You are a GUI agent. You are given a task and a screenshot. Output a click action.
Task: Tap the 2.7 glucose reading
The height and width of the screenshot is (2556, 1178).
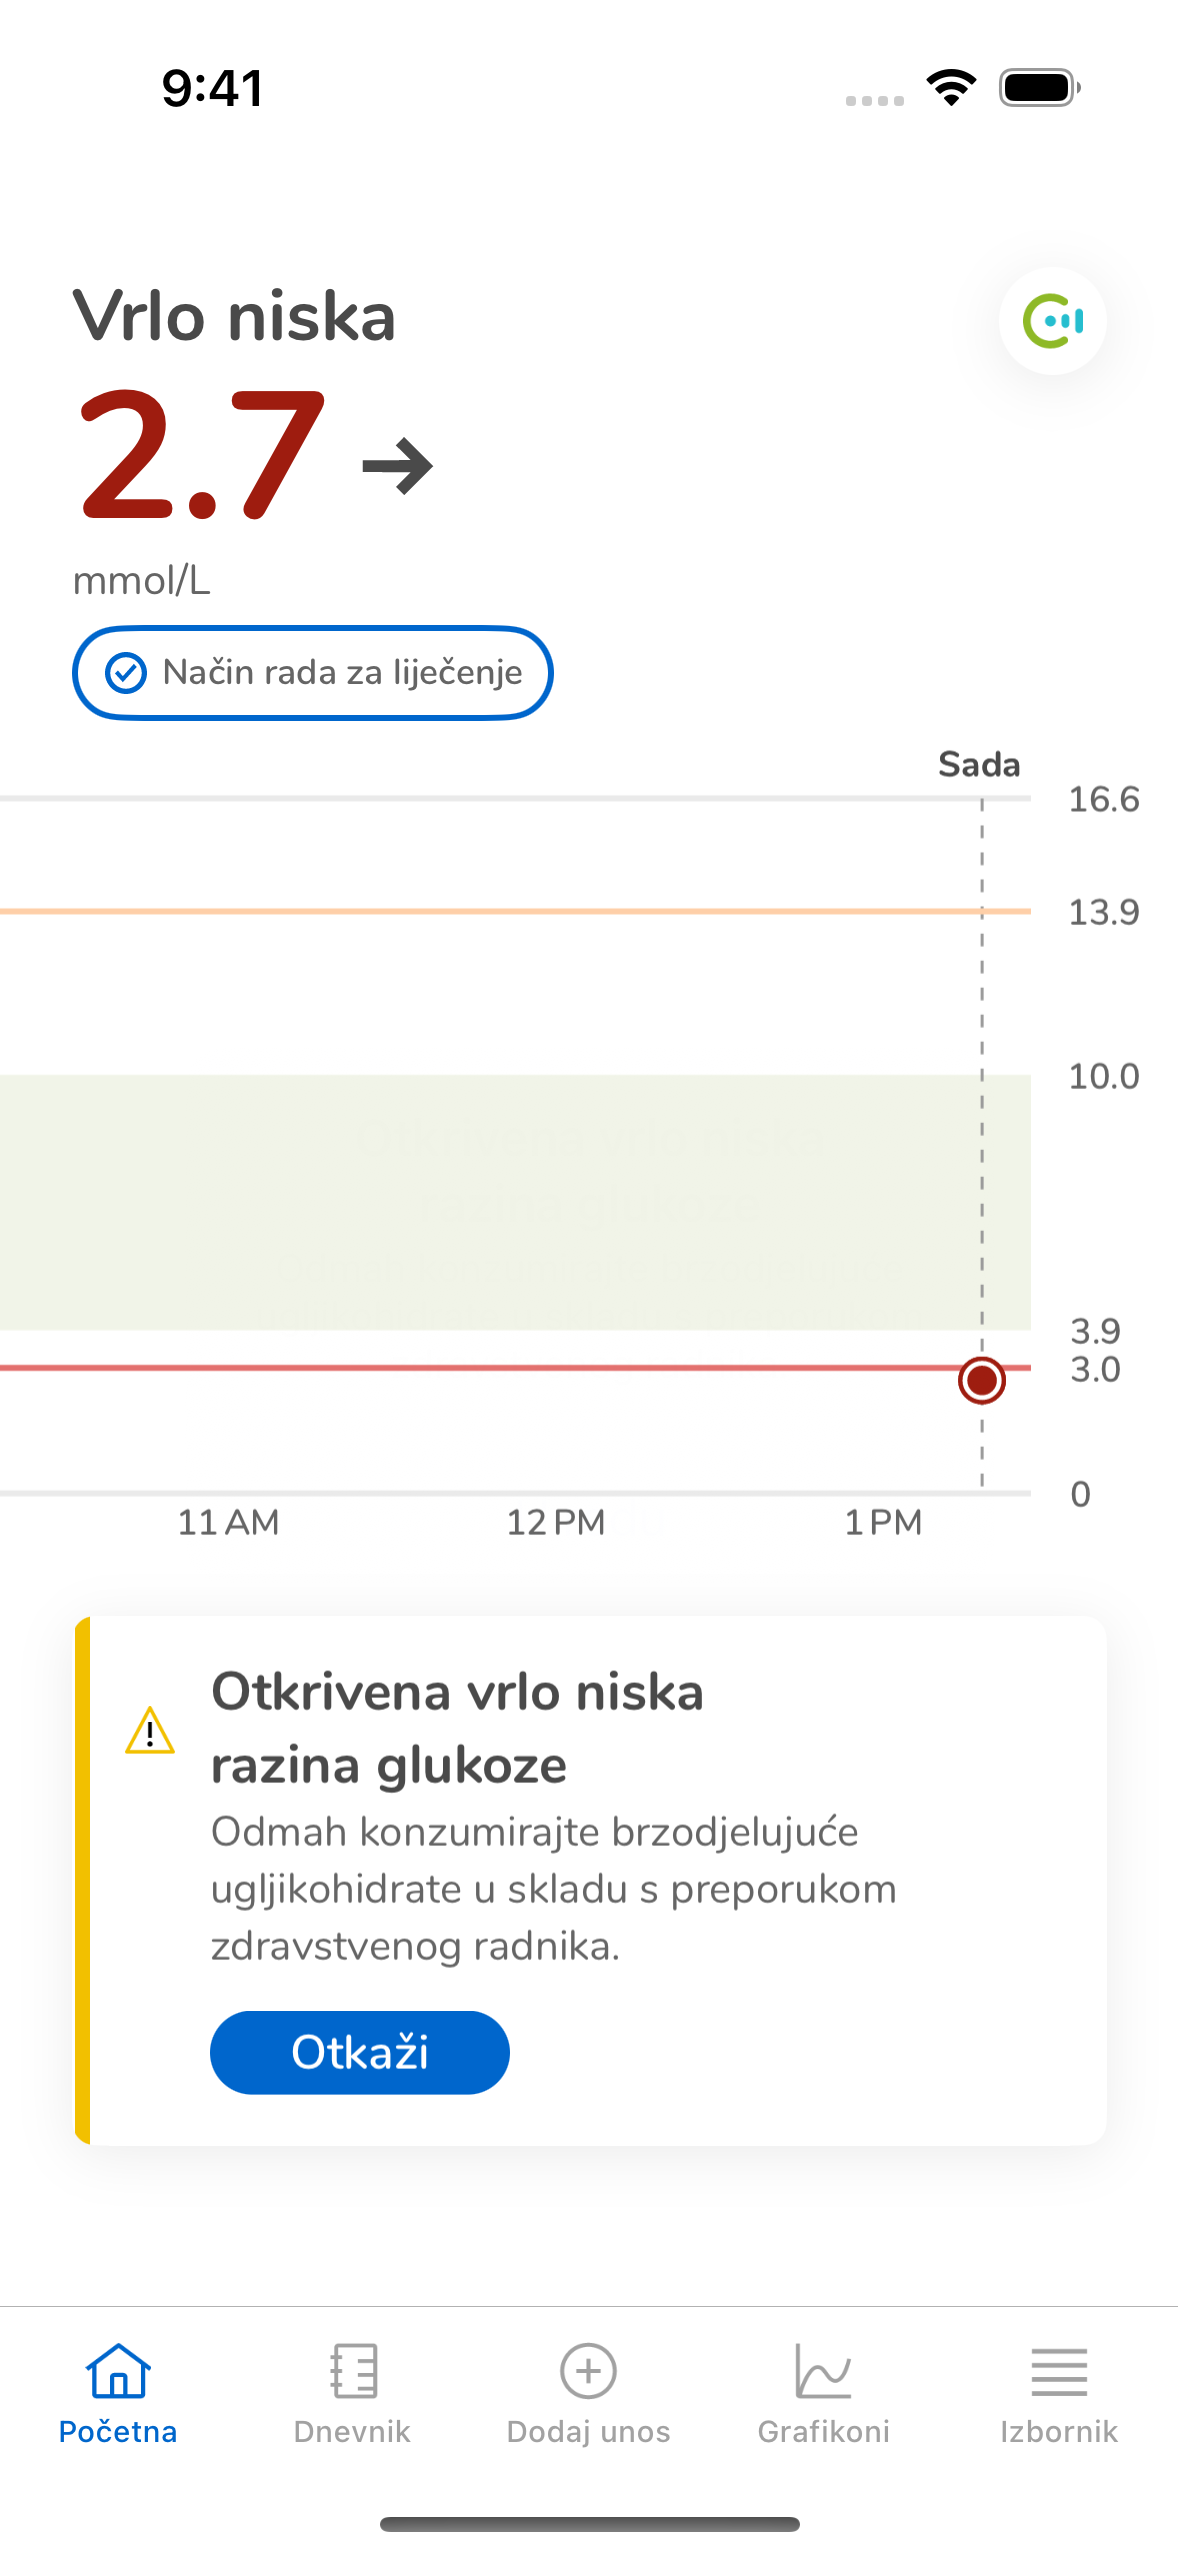coord(201,457)
